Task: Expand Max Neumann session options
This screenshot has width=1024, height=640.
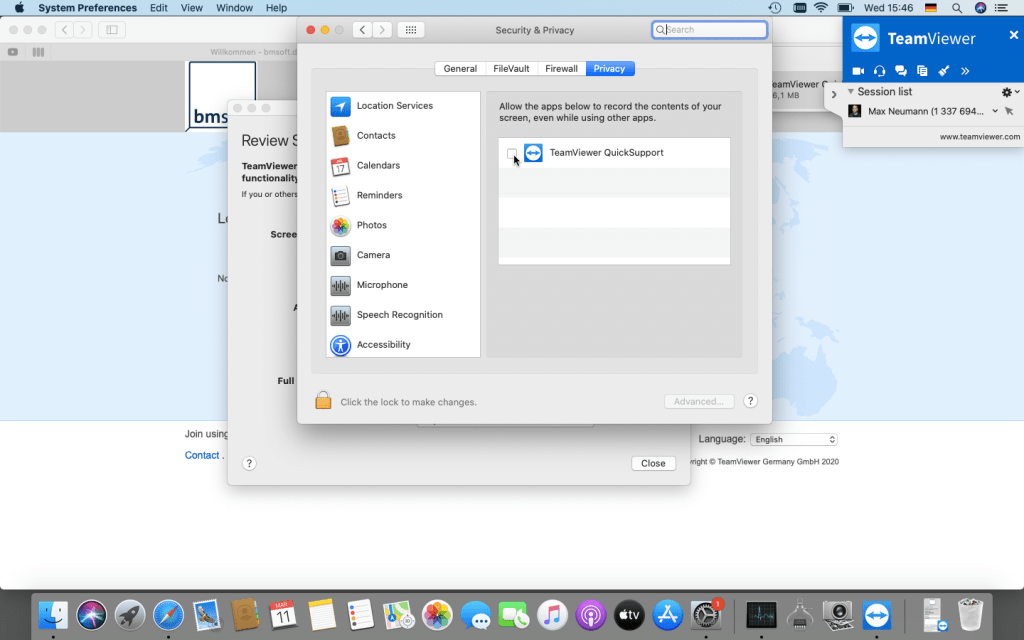Action: pyautogui.click(x=995, y=111)
